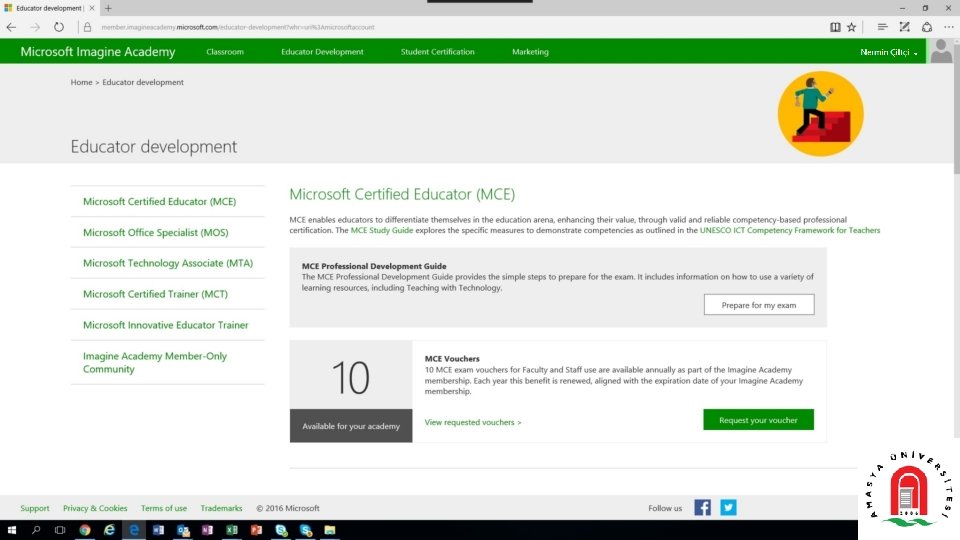Click the Microsoft Imagine Academy logo text
Image resolution: width=960 pixels, height=540 pixels.
(97, 51)
